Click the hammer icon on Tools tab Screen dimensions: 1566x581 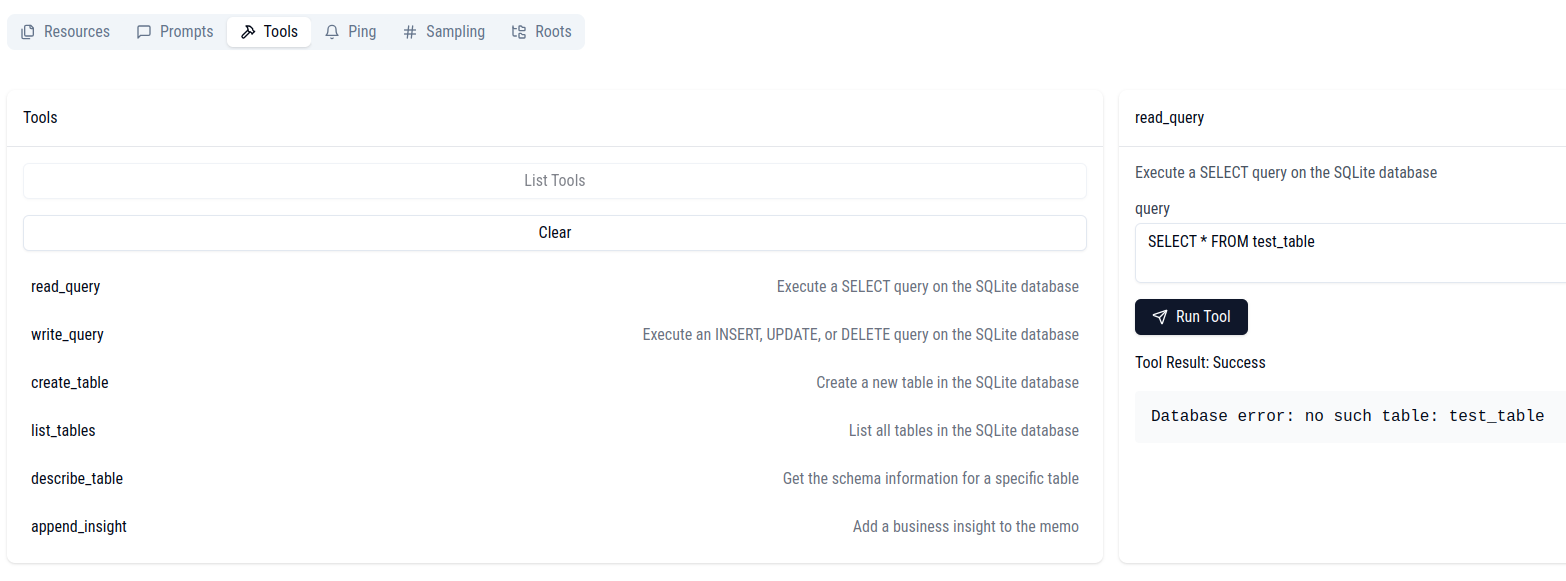[x=248, y=32]
